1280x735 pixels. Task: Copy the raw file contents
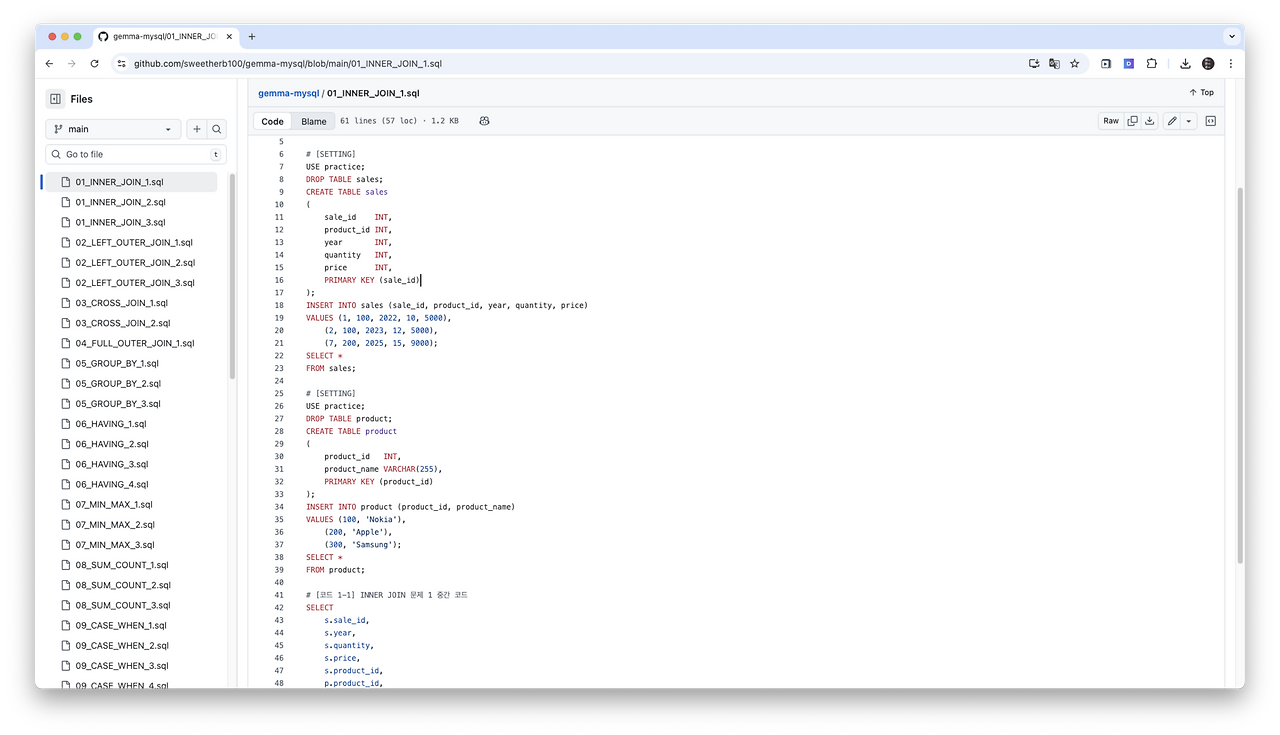pos(1133,121)
